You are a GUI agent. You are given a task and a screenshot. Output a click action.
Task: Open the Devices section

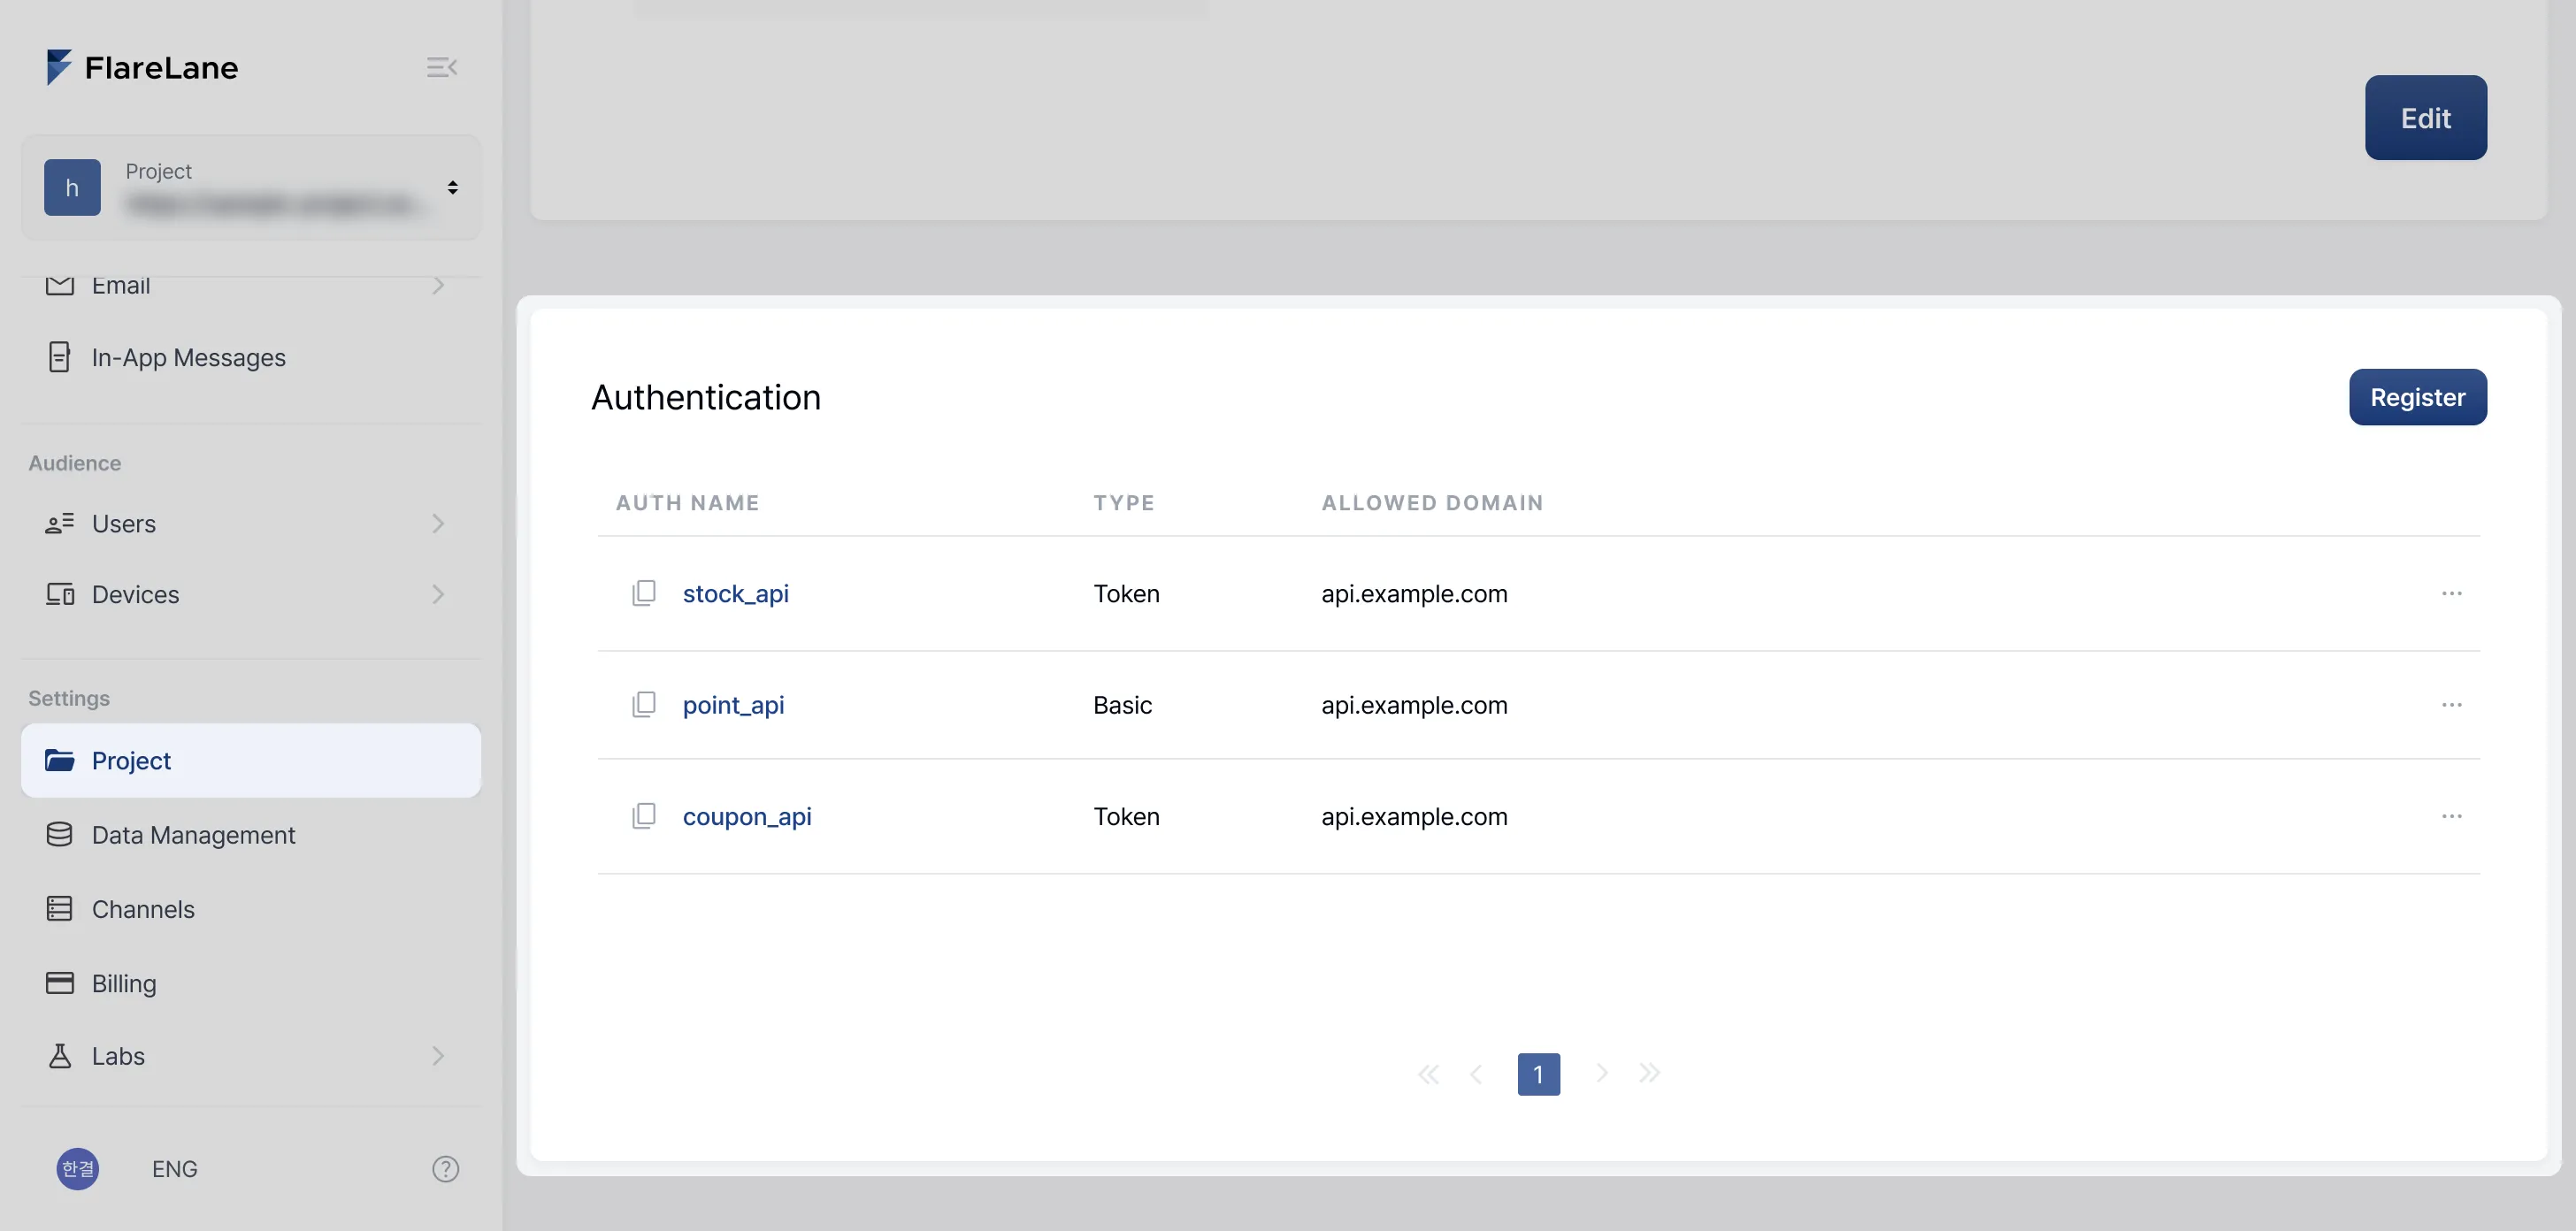coord(135,595)
